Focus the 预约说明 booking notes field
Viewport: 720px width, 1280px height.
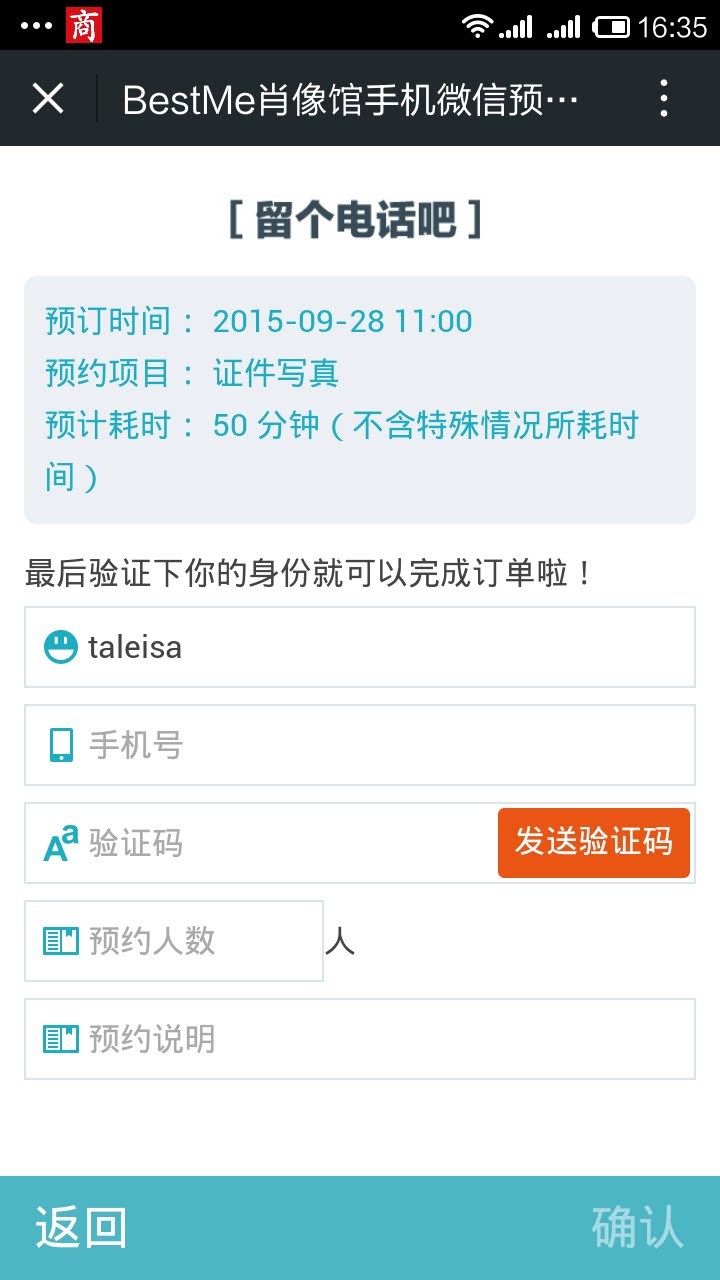tap(380, 1039)
